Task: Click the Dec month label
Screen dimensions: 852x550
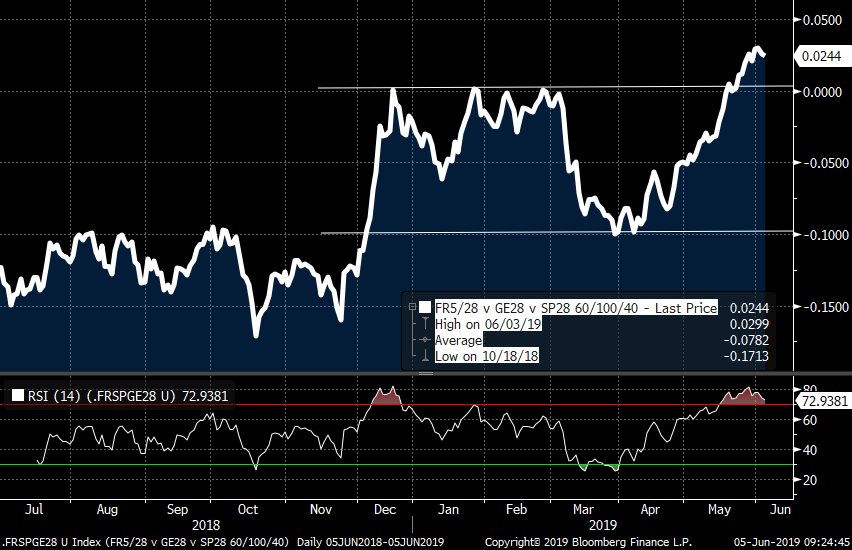Action: (x=385, y=509)
